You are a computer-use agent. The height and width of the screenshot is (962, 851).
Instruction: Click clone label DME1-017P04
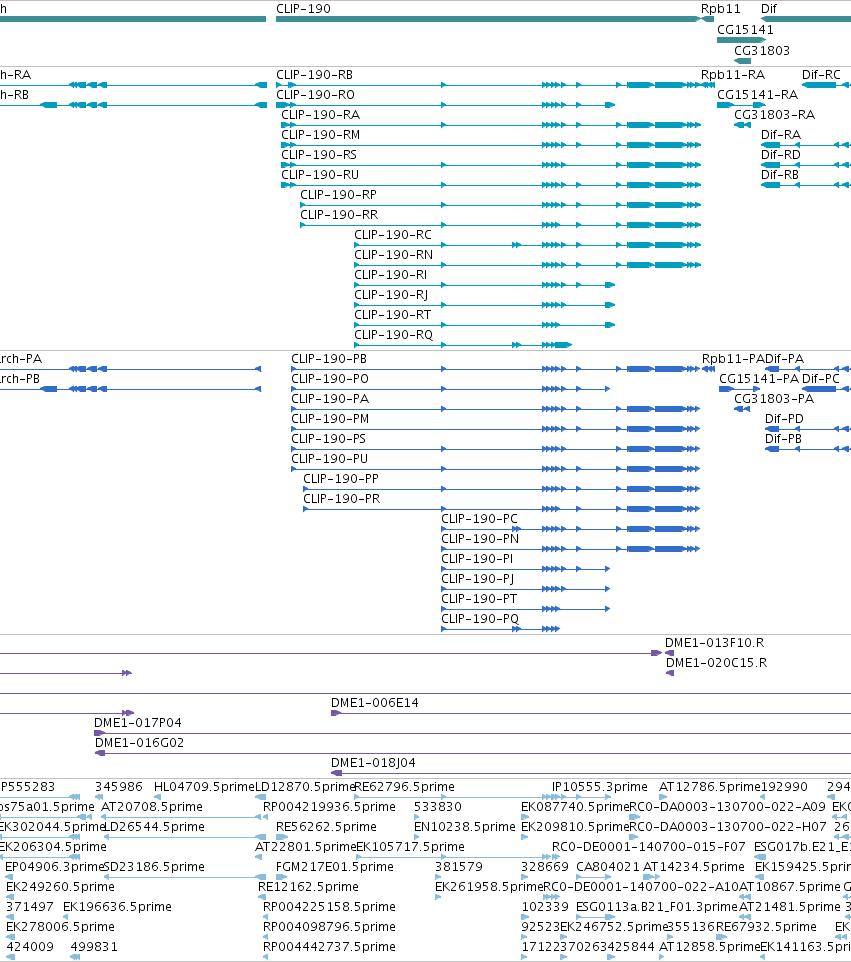coord(137,723)
